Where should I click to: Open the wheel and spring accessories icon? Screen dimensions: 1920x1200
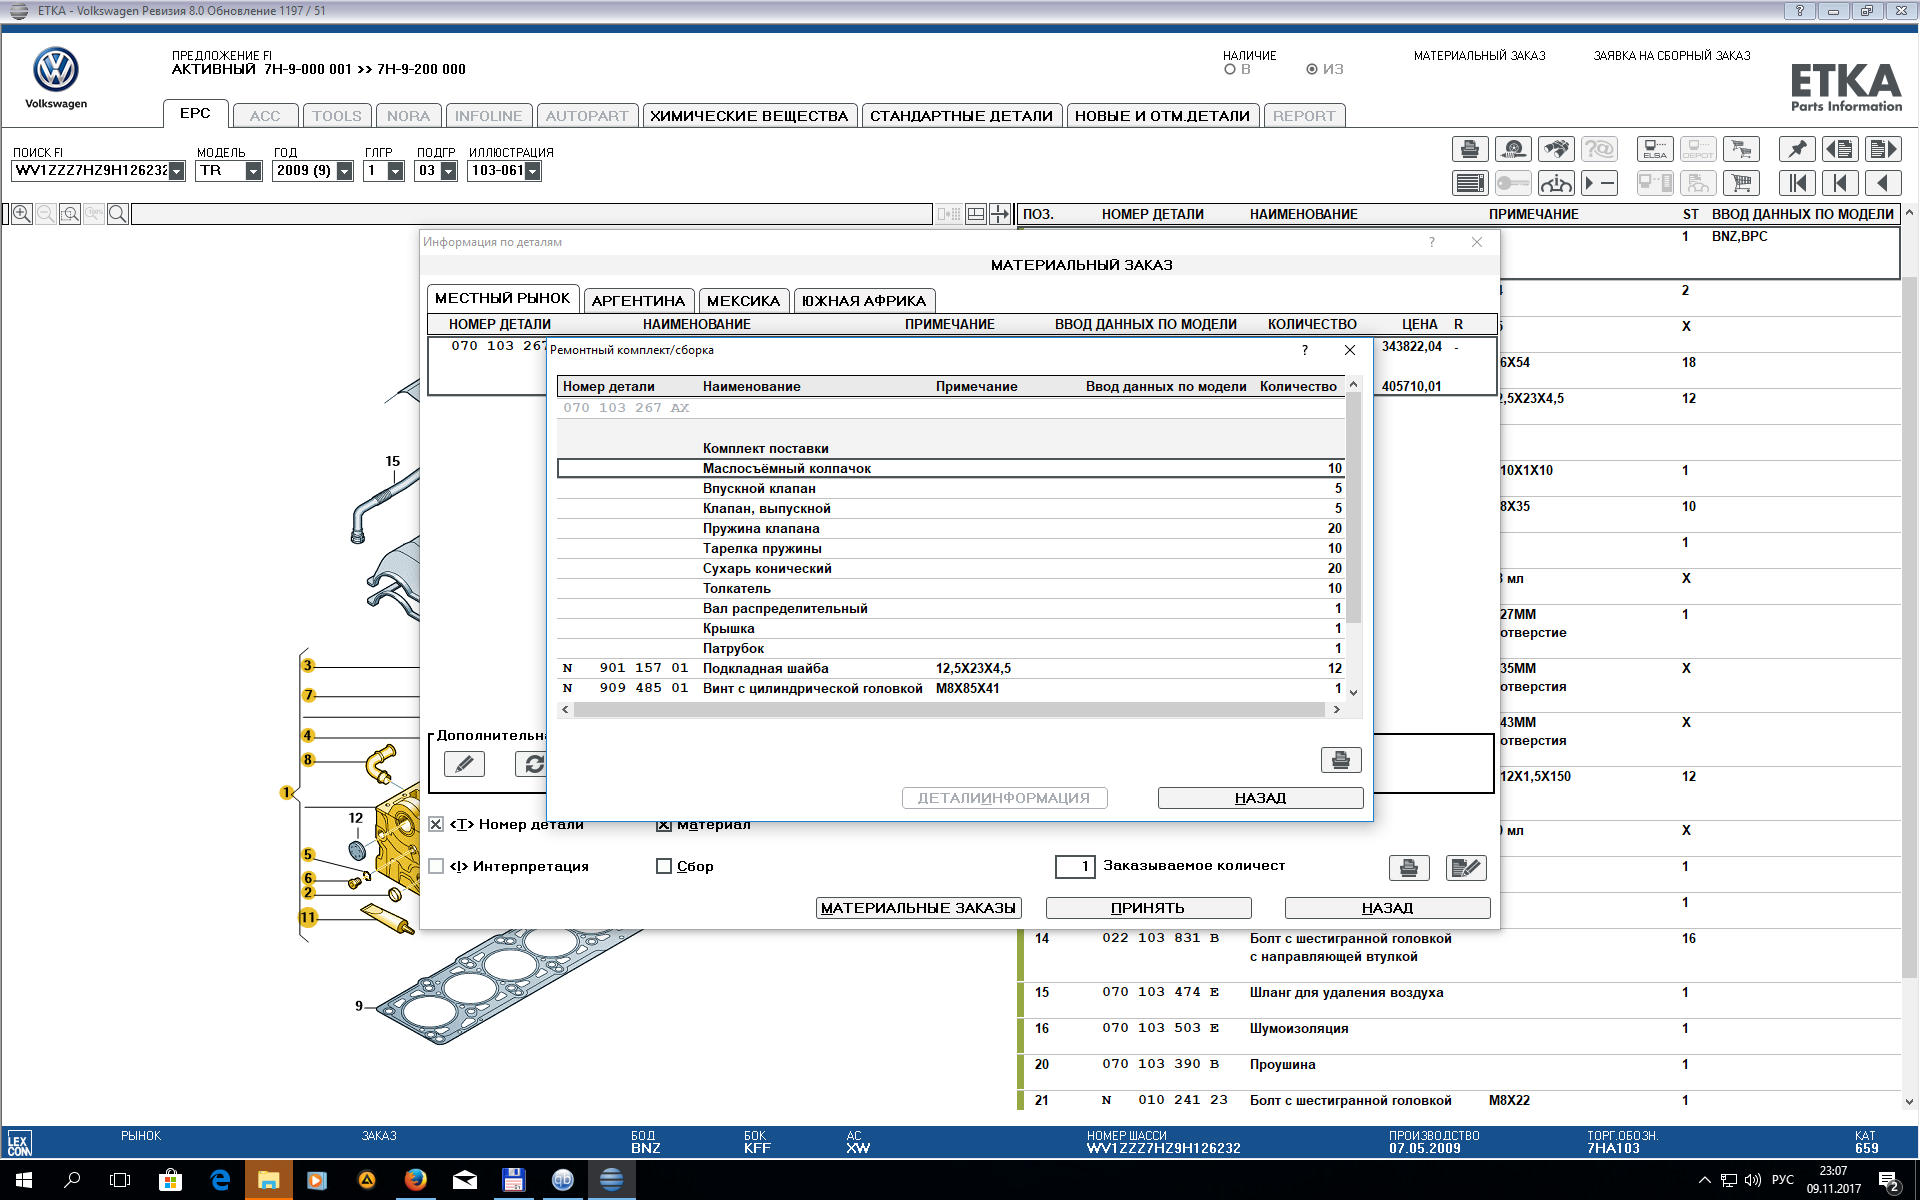(x=1512, y=150)
